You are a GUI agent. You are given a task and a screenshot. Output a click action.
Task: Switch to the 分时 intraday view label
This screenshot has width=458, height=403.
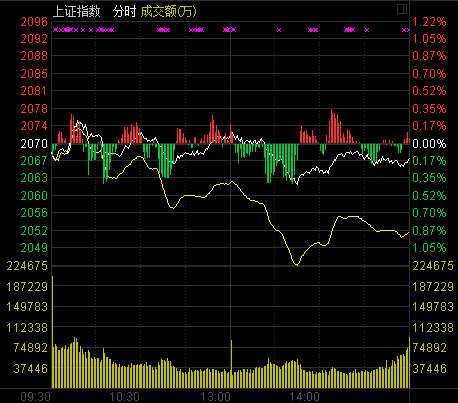click(x=124, y=11)
